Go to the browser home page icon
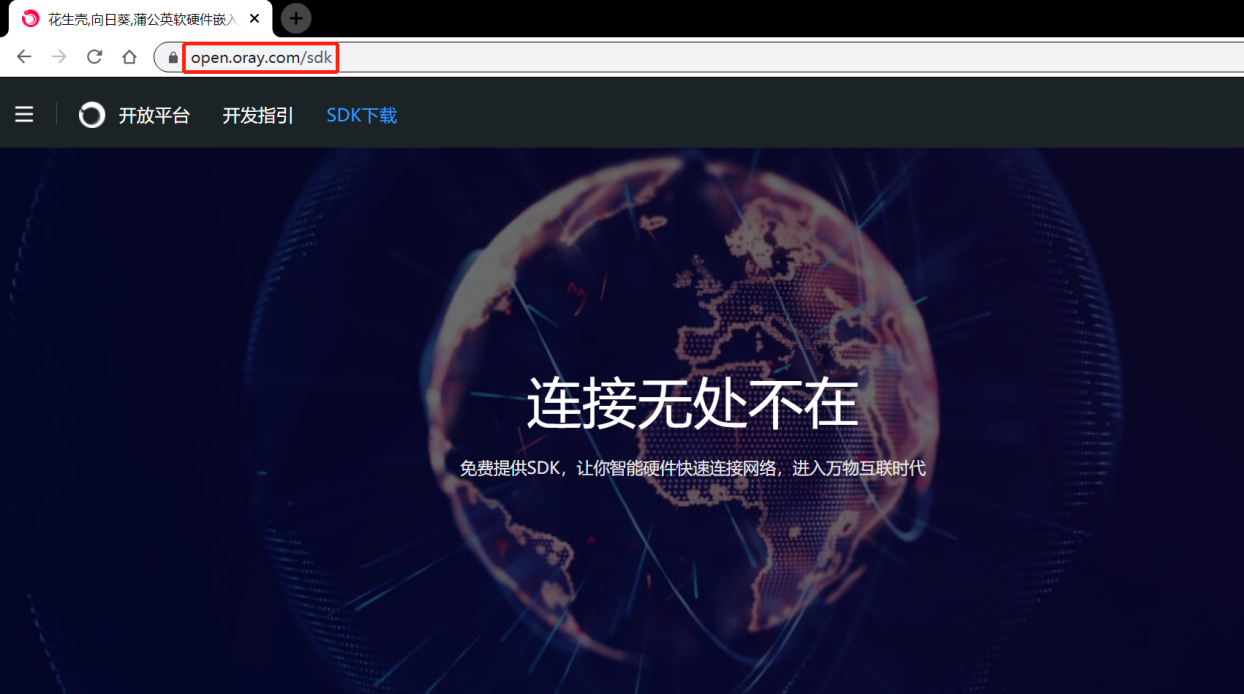Image resolution: width=1244 pixels, height=694 pixels. 129,57
